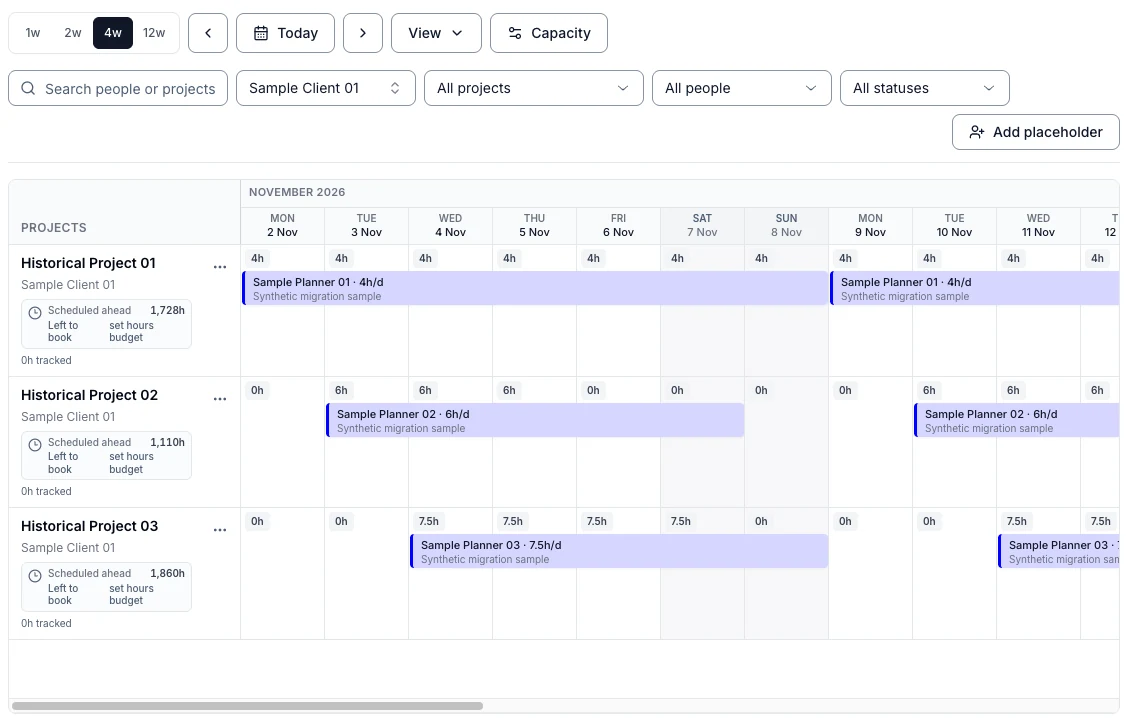The width and height of the screenshot is (1128, 718).
Task: Click the horizontal scrollbar thumb at bottom
Action: [x=247, y=706]
